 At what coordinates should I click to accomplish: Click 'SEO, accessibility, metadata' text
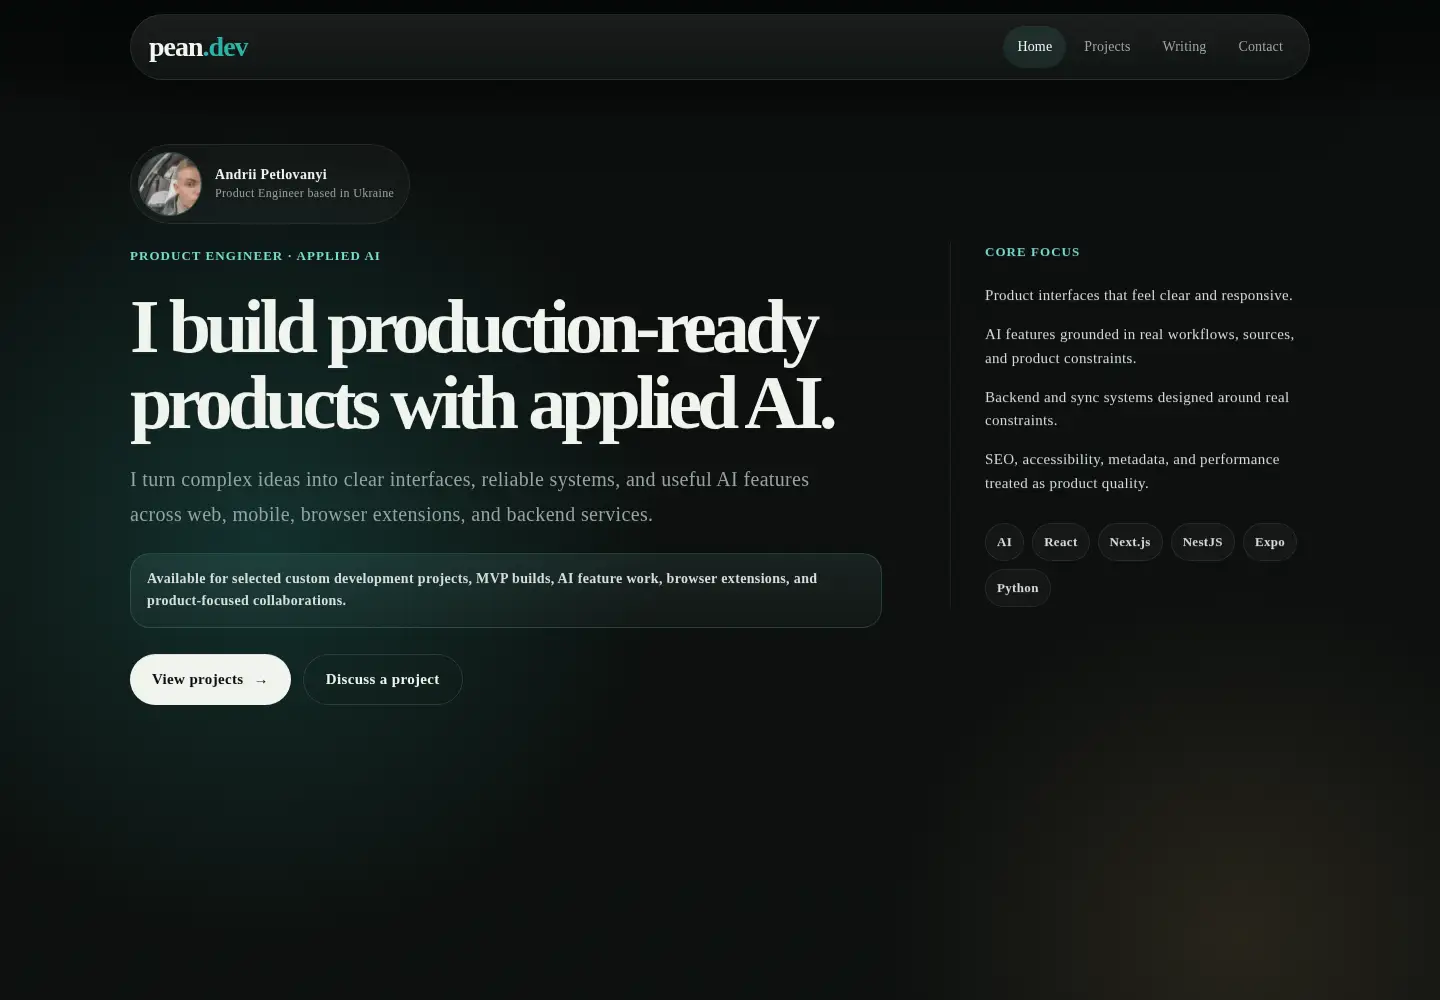click(1132, 471)
